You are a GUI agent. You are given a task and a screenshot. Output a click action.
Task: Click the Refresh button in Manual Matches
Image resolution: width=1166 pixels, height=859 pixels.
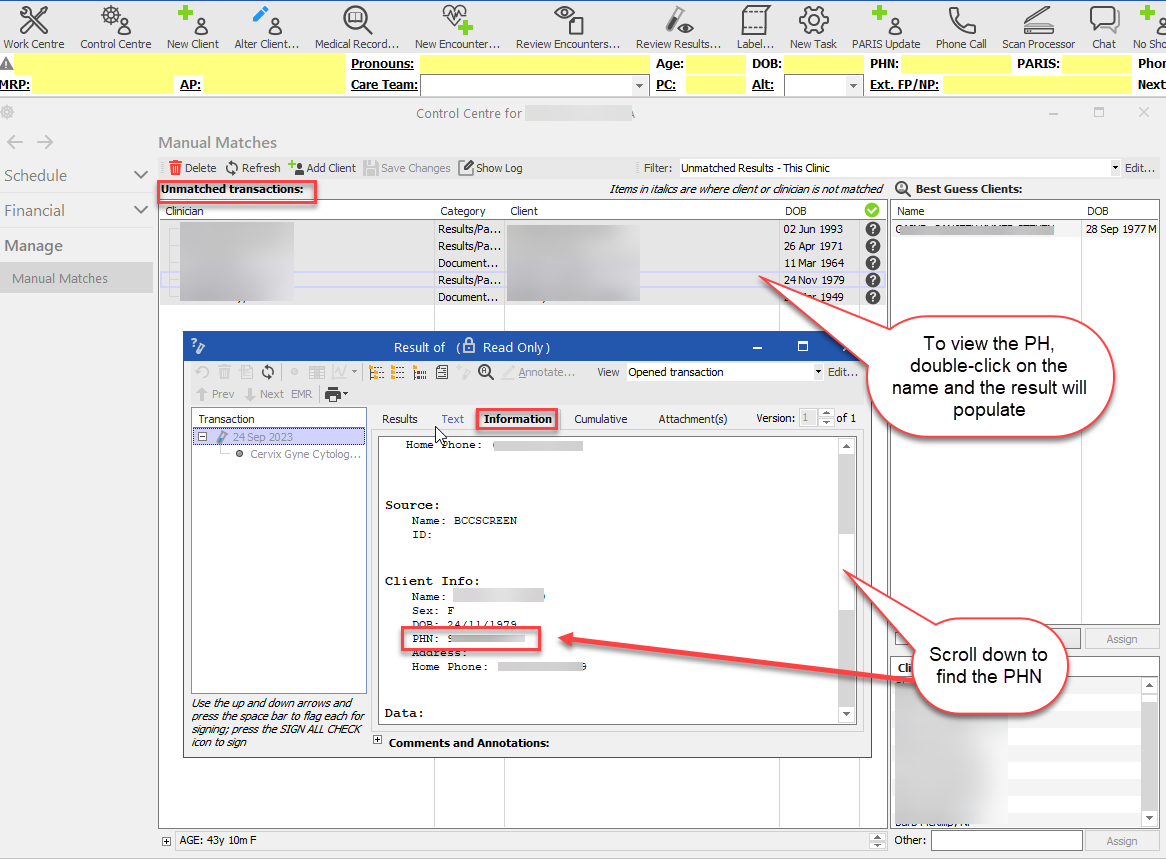click(252, 168)
